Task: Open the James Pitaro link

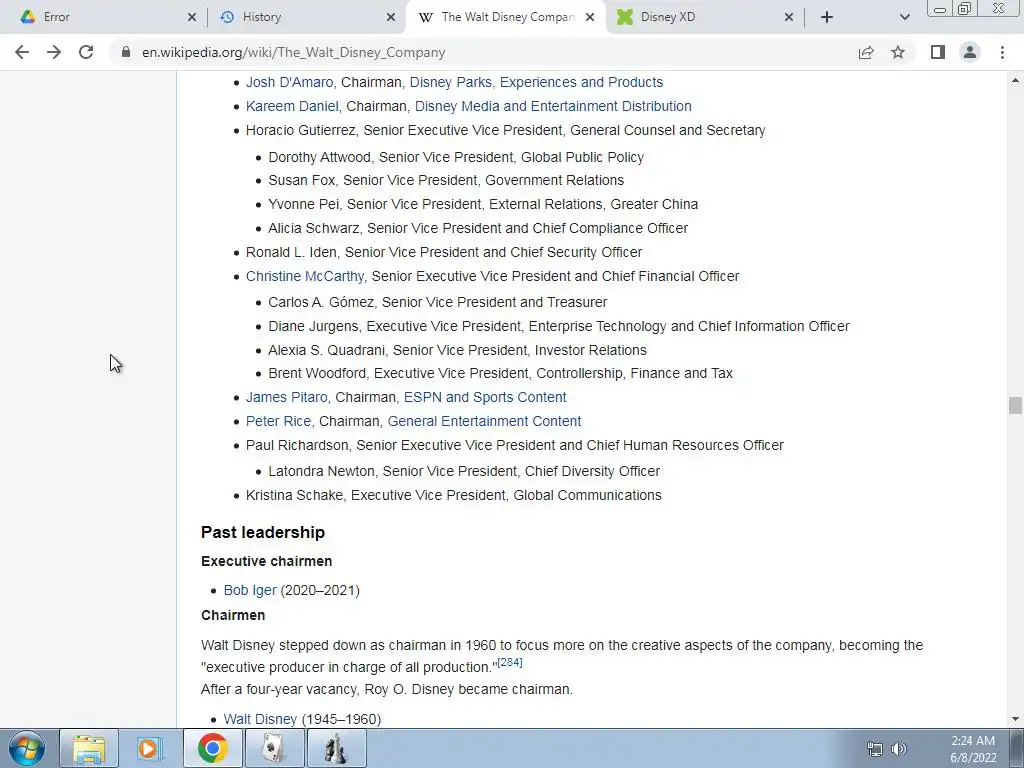Action: tap(287, 397)
